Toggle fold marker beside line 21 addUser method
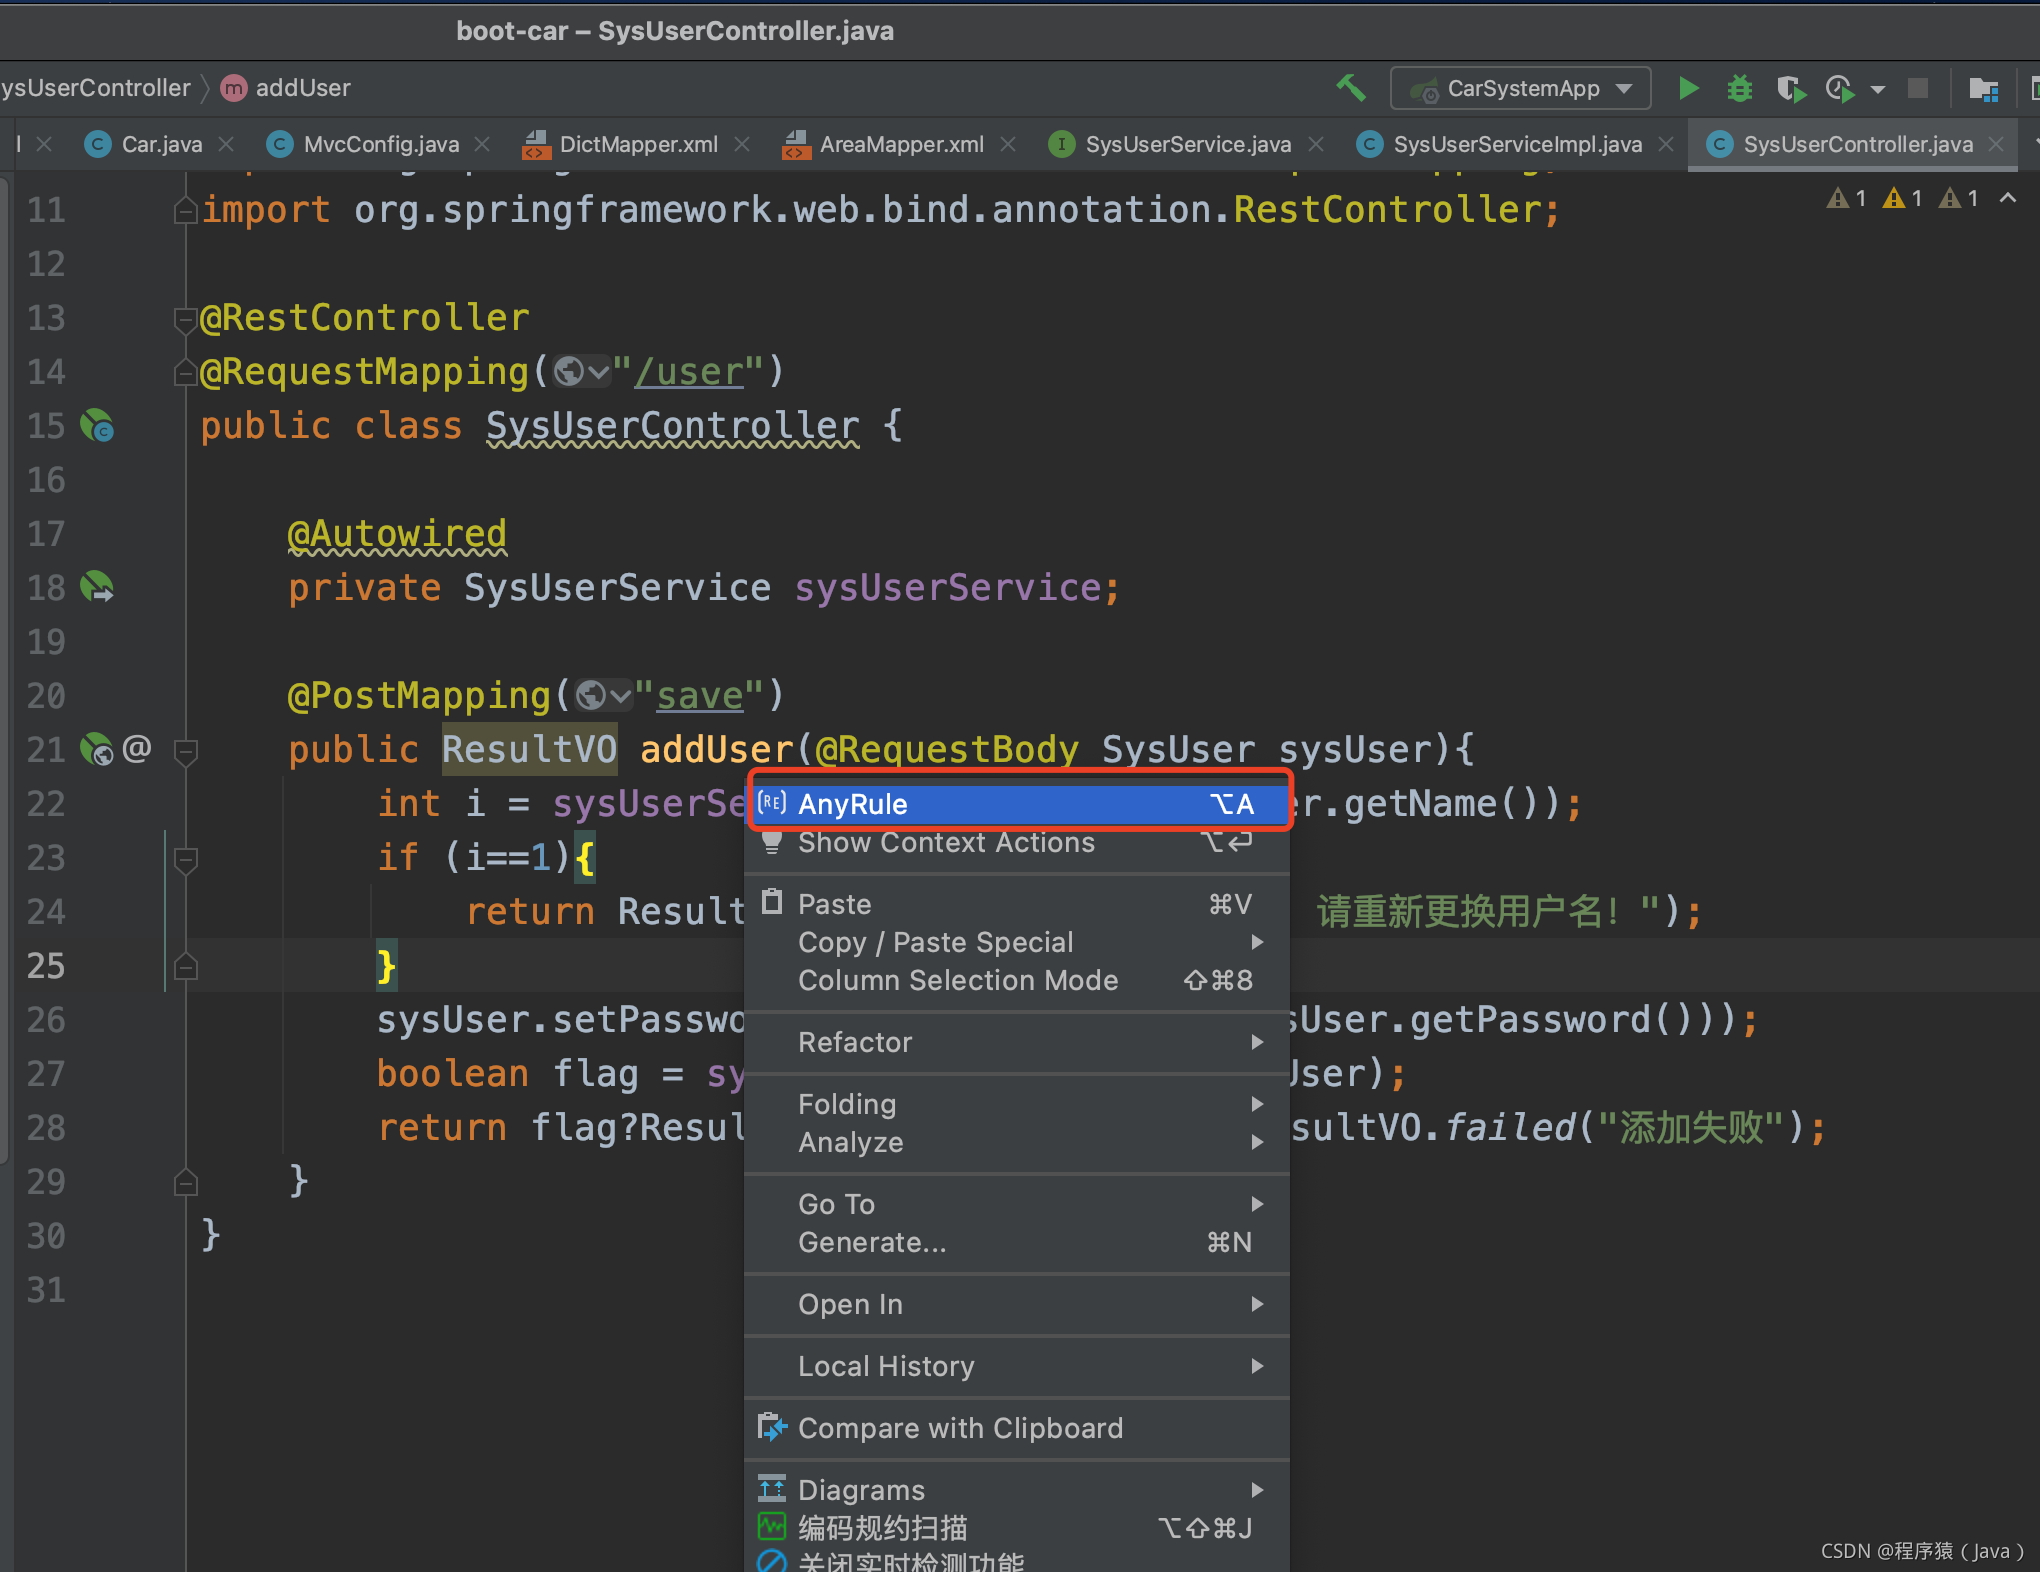The height and width of the screenshot is (1572, 2040). [186, 750]
